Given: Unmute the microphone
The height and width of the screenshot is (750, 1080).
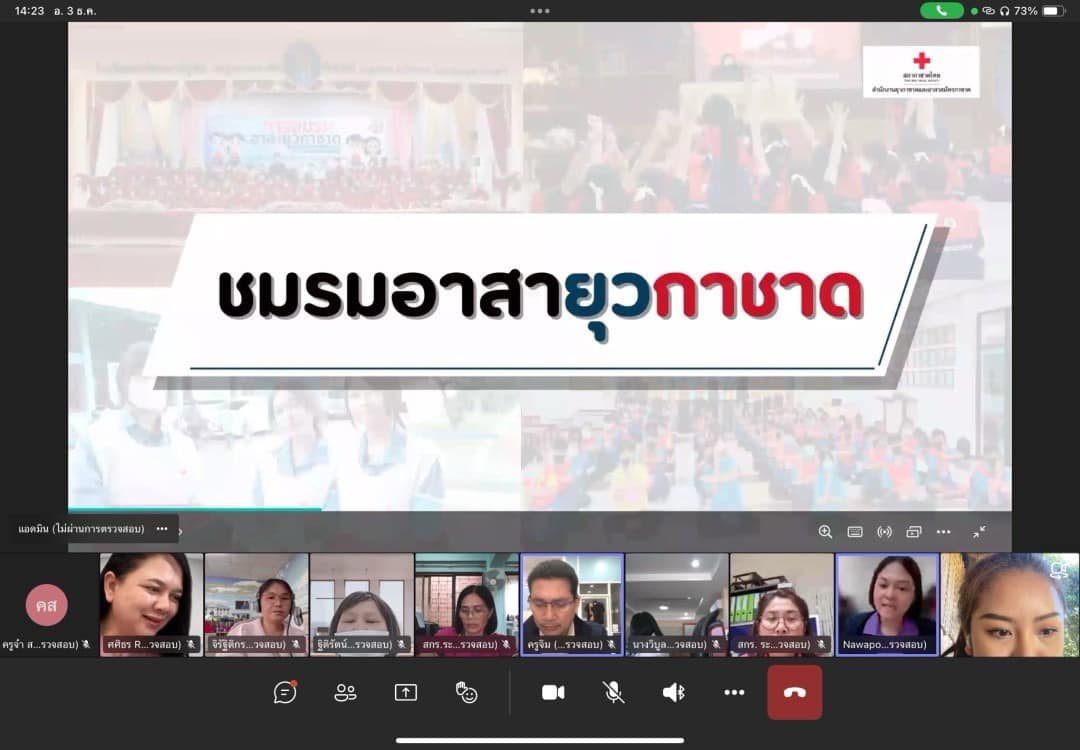Looking at the screenshot, I should tap(614, 692).
